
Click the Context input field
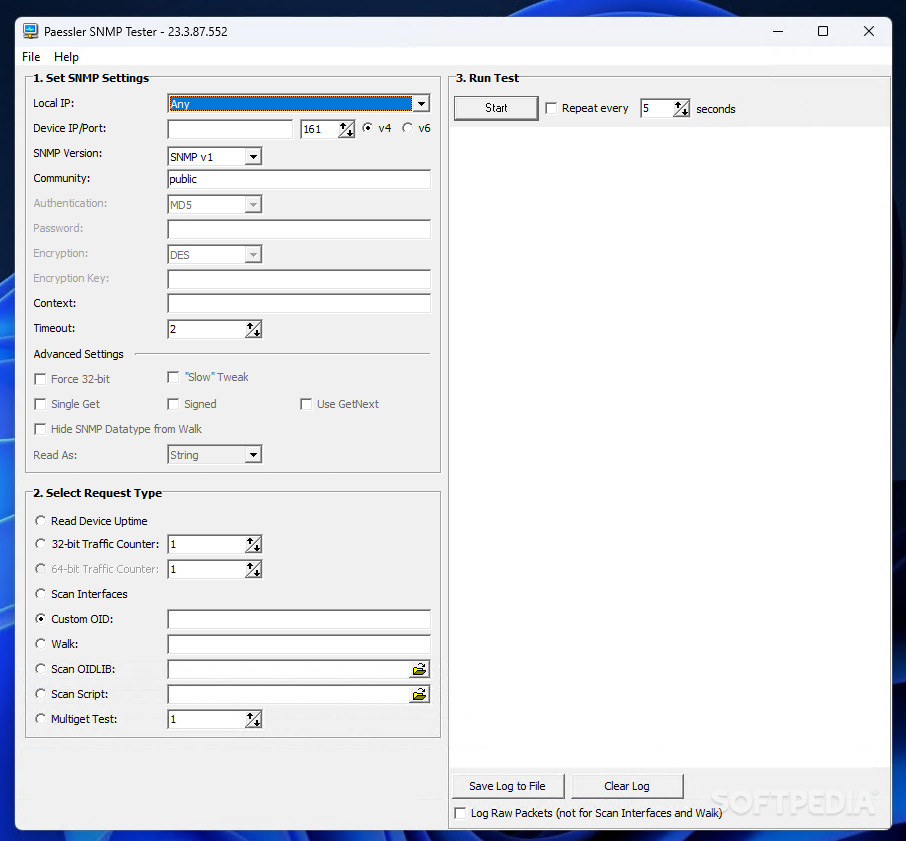point(299,303)
